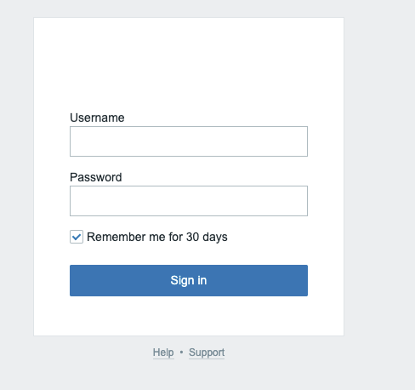
Task: Uncheck the Remember me for 30 days checkbox
Action: point(76,237)
